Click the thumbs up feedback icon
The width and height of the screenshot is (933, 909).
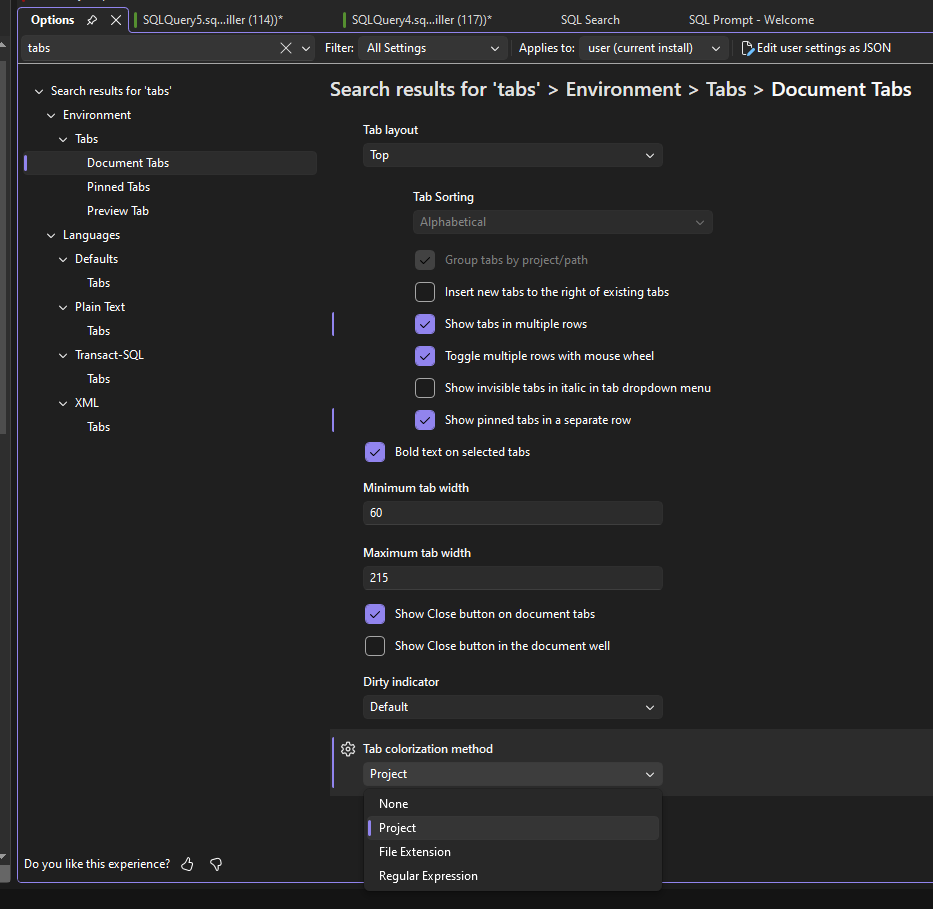click(x=187, y=864)
